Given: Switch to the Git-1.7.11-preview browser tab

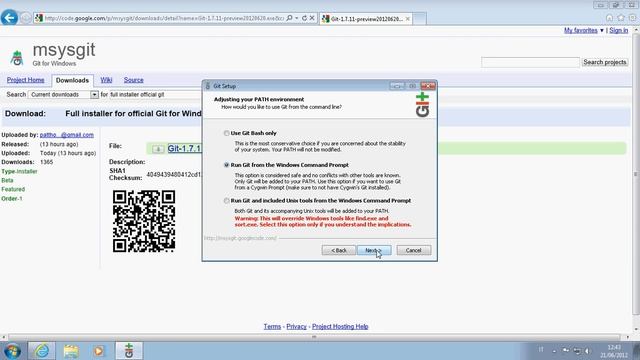Looking at the screenshot, I should [366, 19].
